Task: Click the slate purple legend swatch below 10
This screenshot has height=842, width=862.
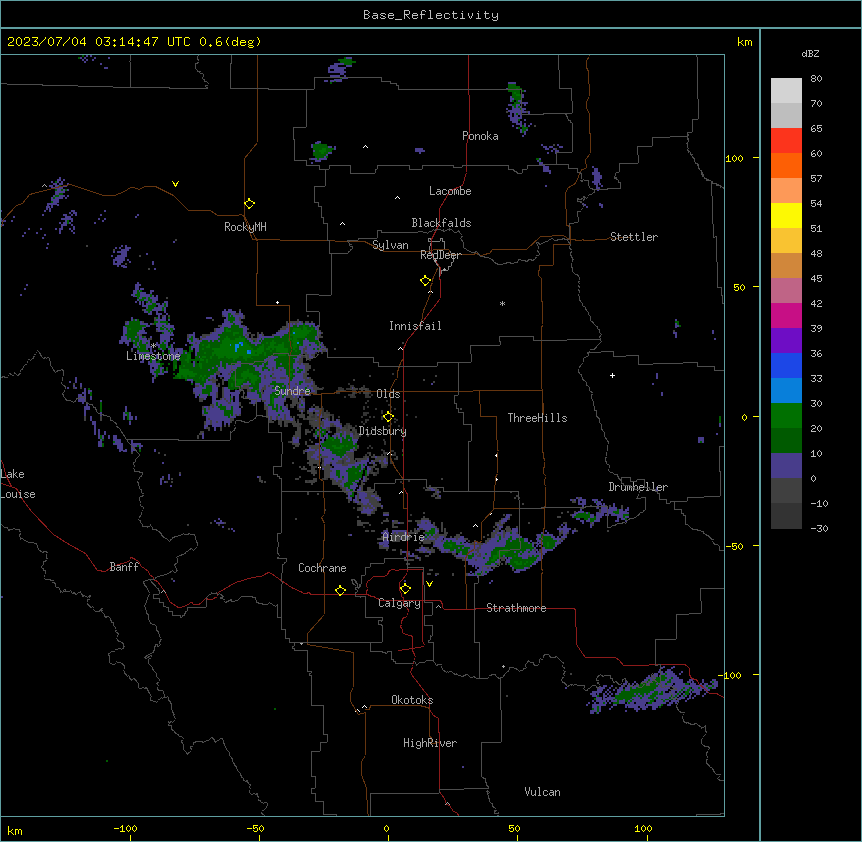Action: (786, 466)
